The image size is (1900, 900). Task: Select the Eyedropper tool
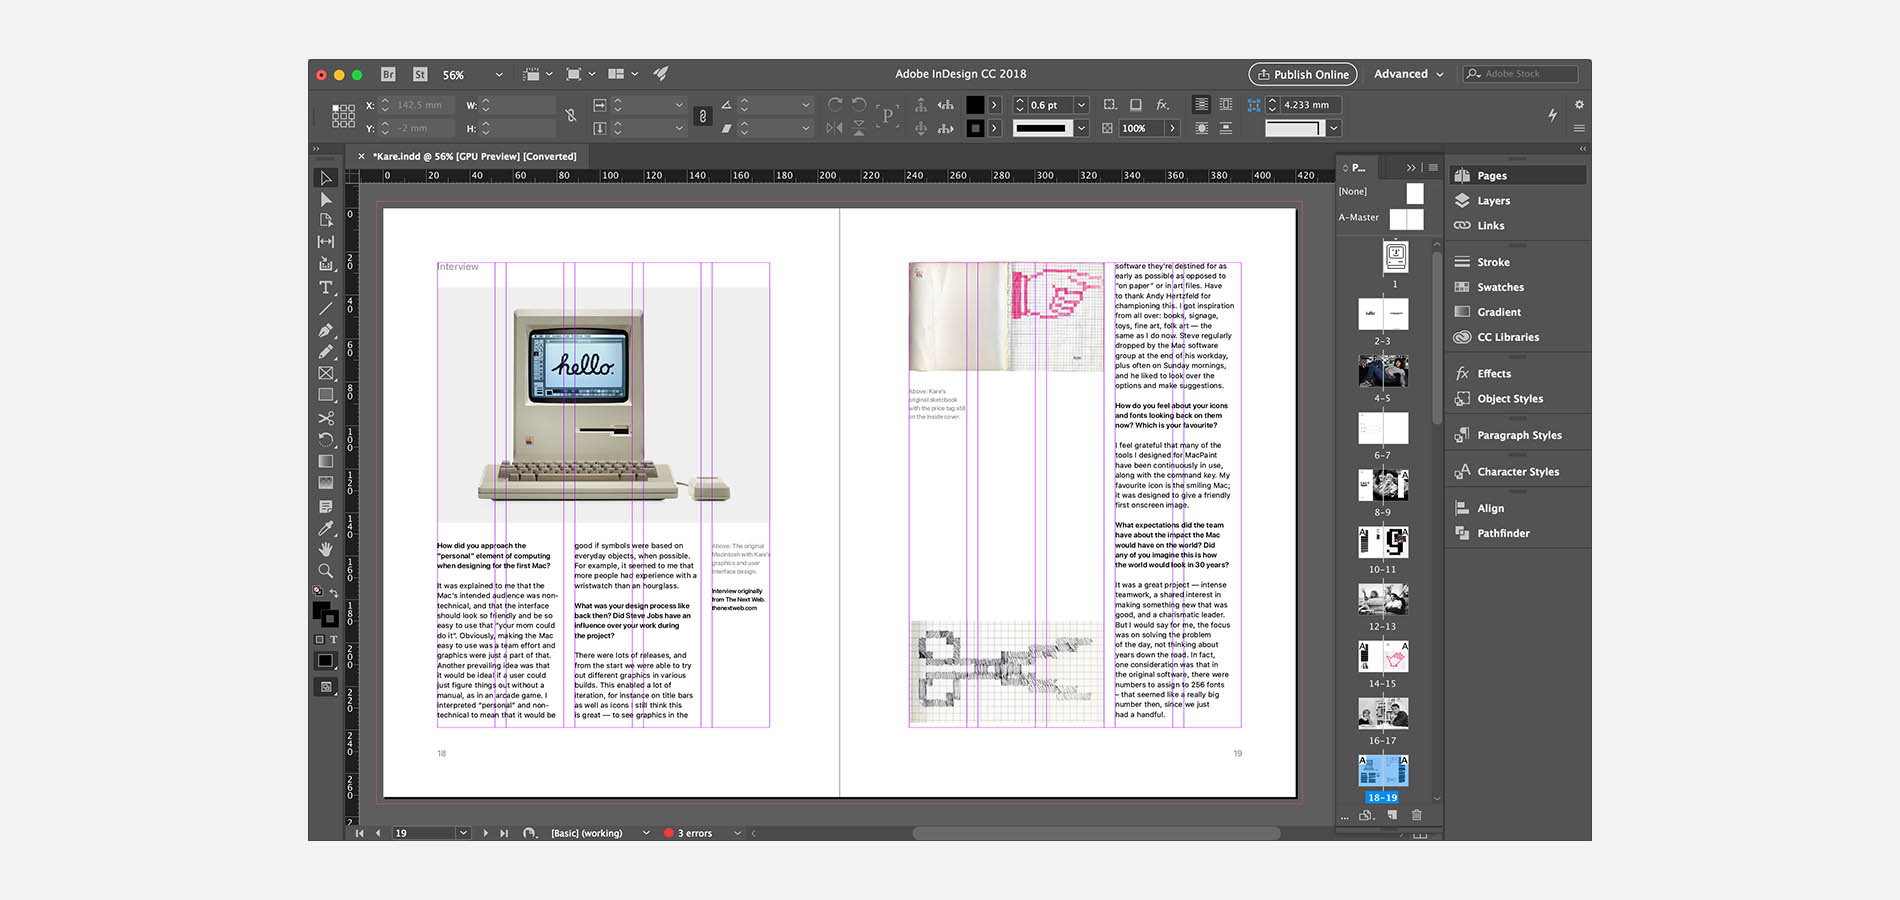click(x=326, y=528)
